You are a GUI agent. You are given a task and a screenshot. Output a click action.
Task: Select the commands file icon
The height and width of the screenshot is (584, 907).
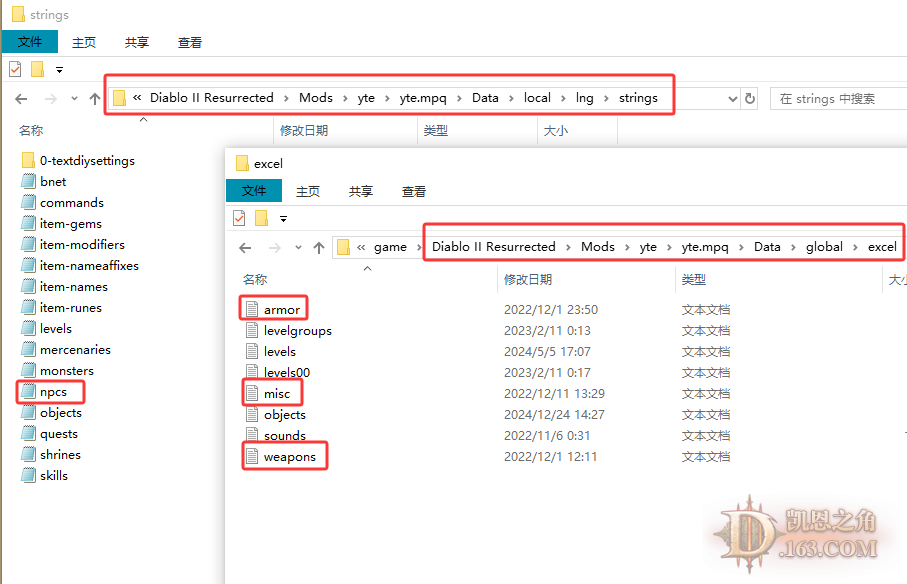click(x=28, y=202)
